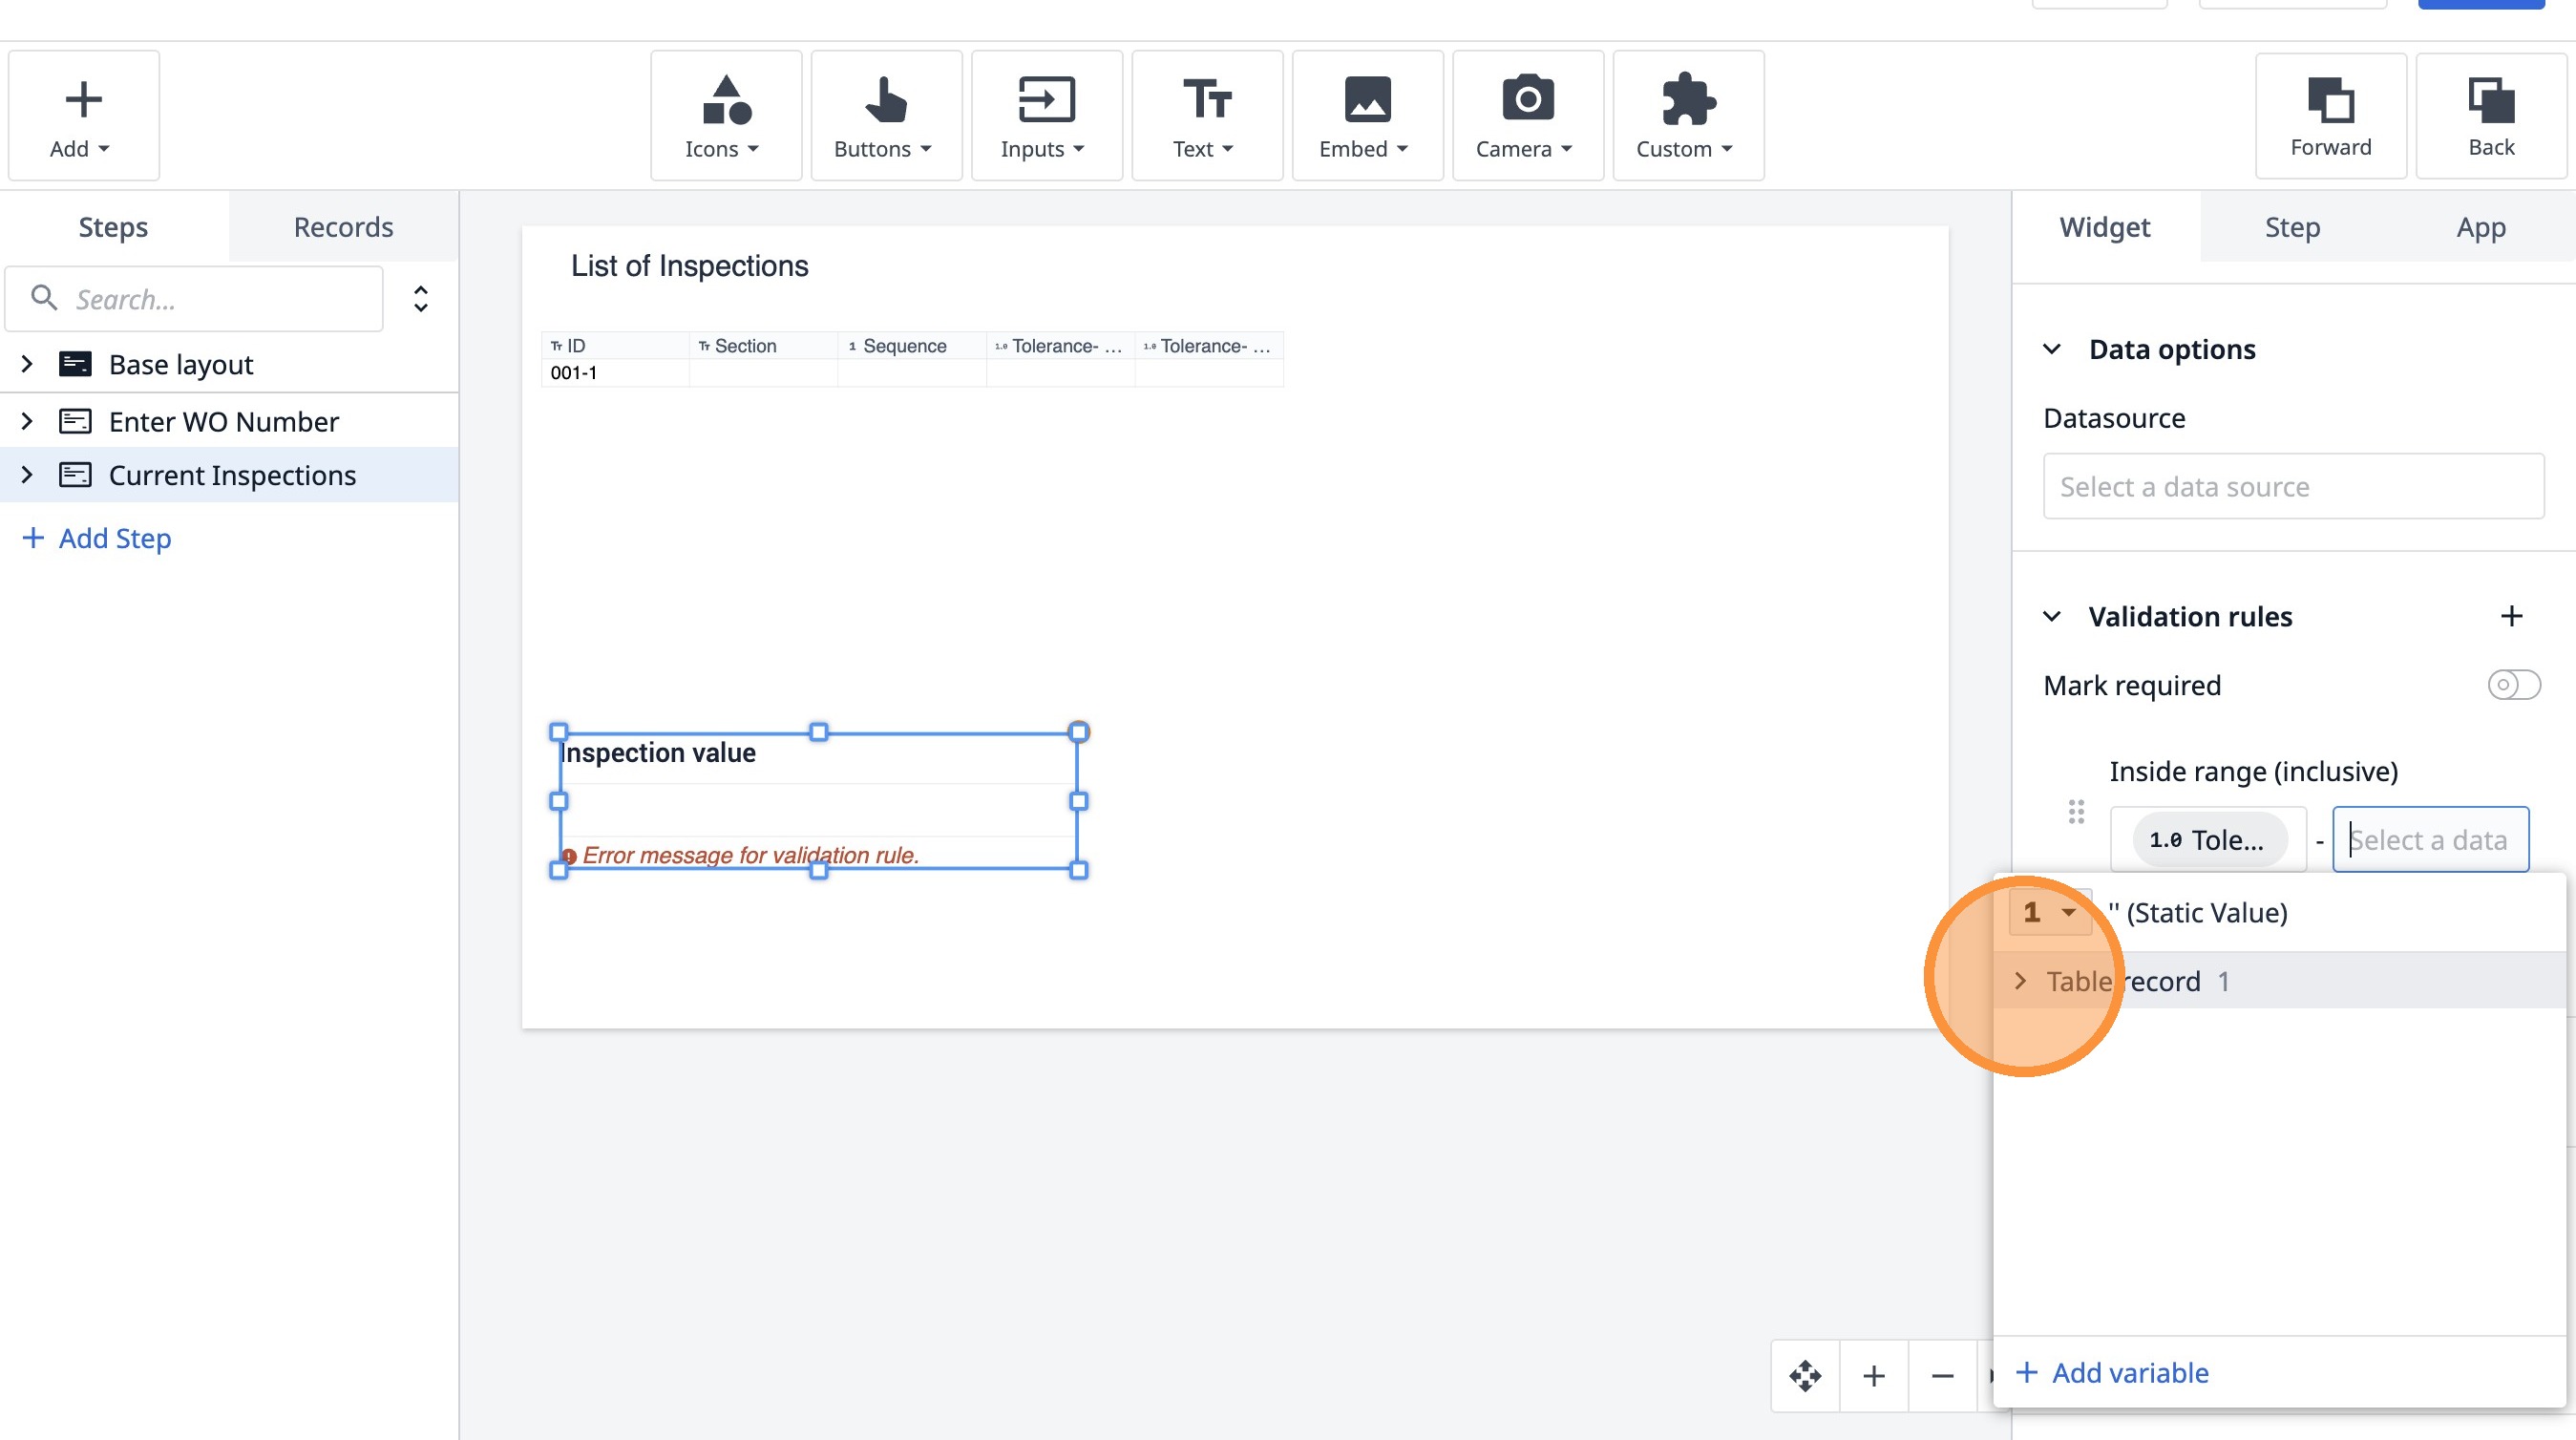Open the Camera widget menu
The image size is (2576, 1440).
pyautogui.click(x=1527, y=116)
